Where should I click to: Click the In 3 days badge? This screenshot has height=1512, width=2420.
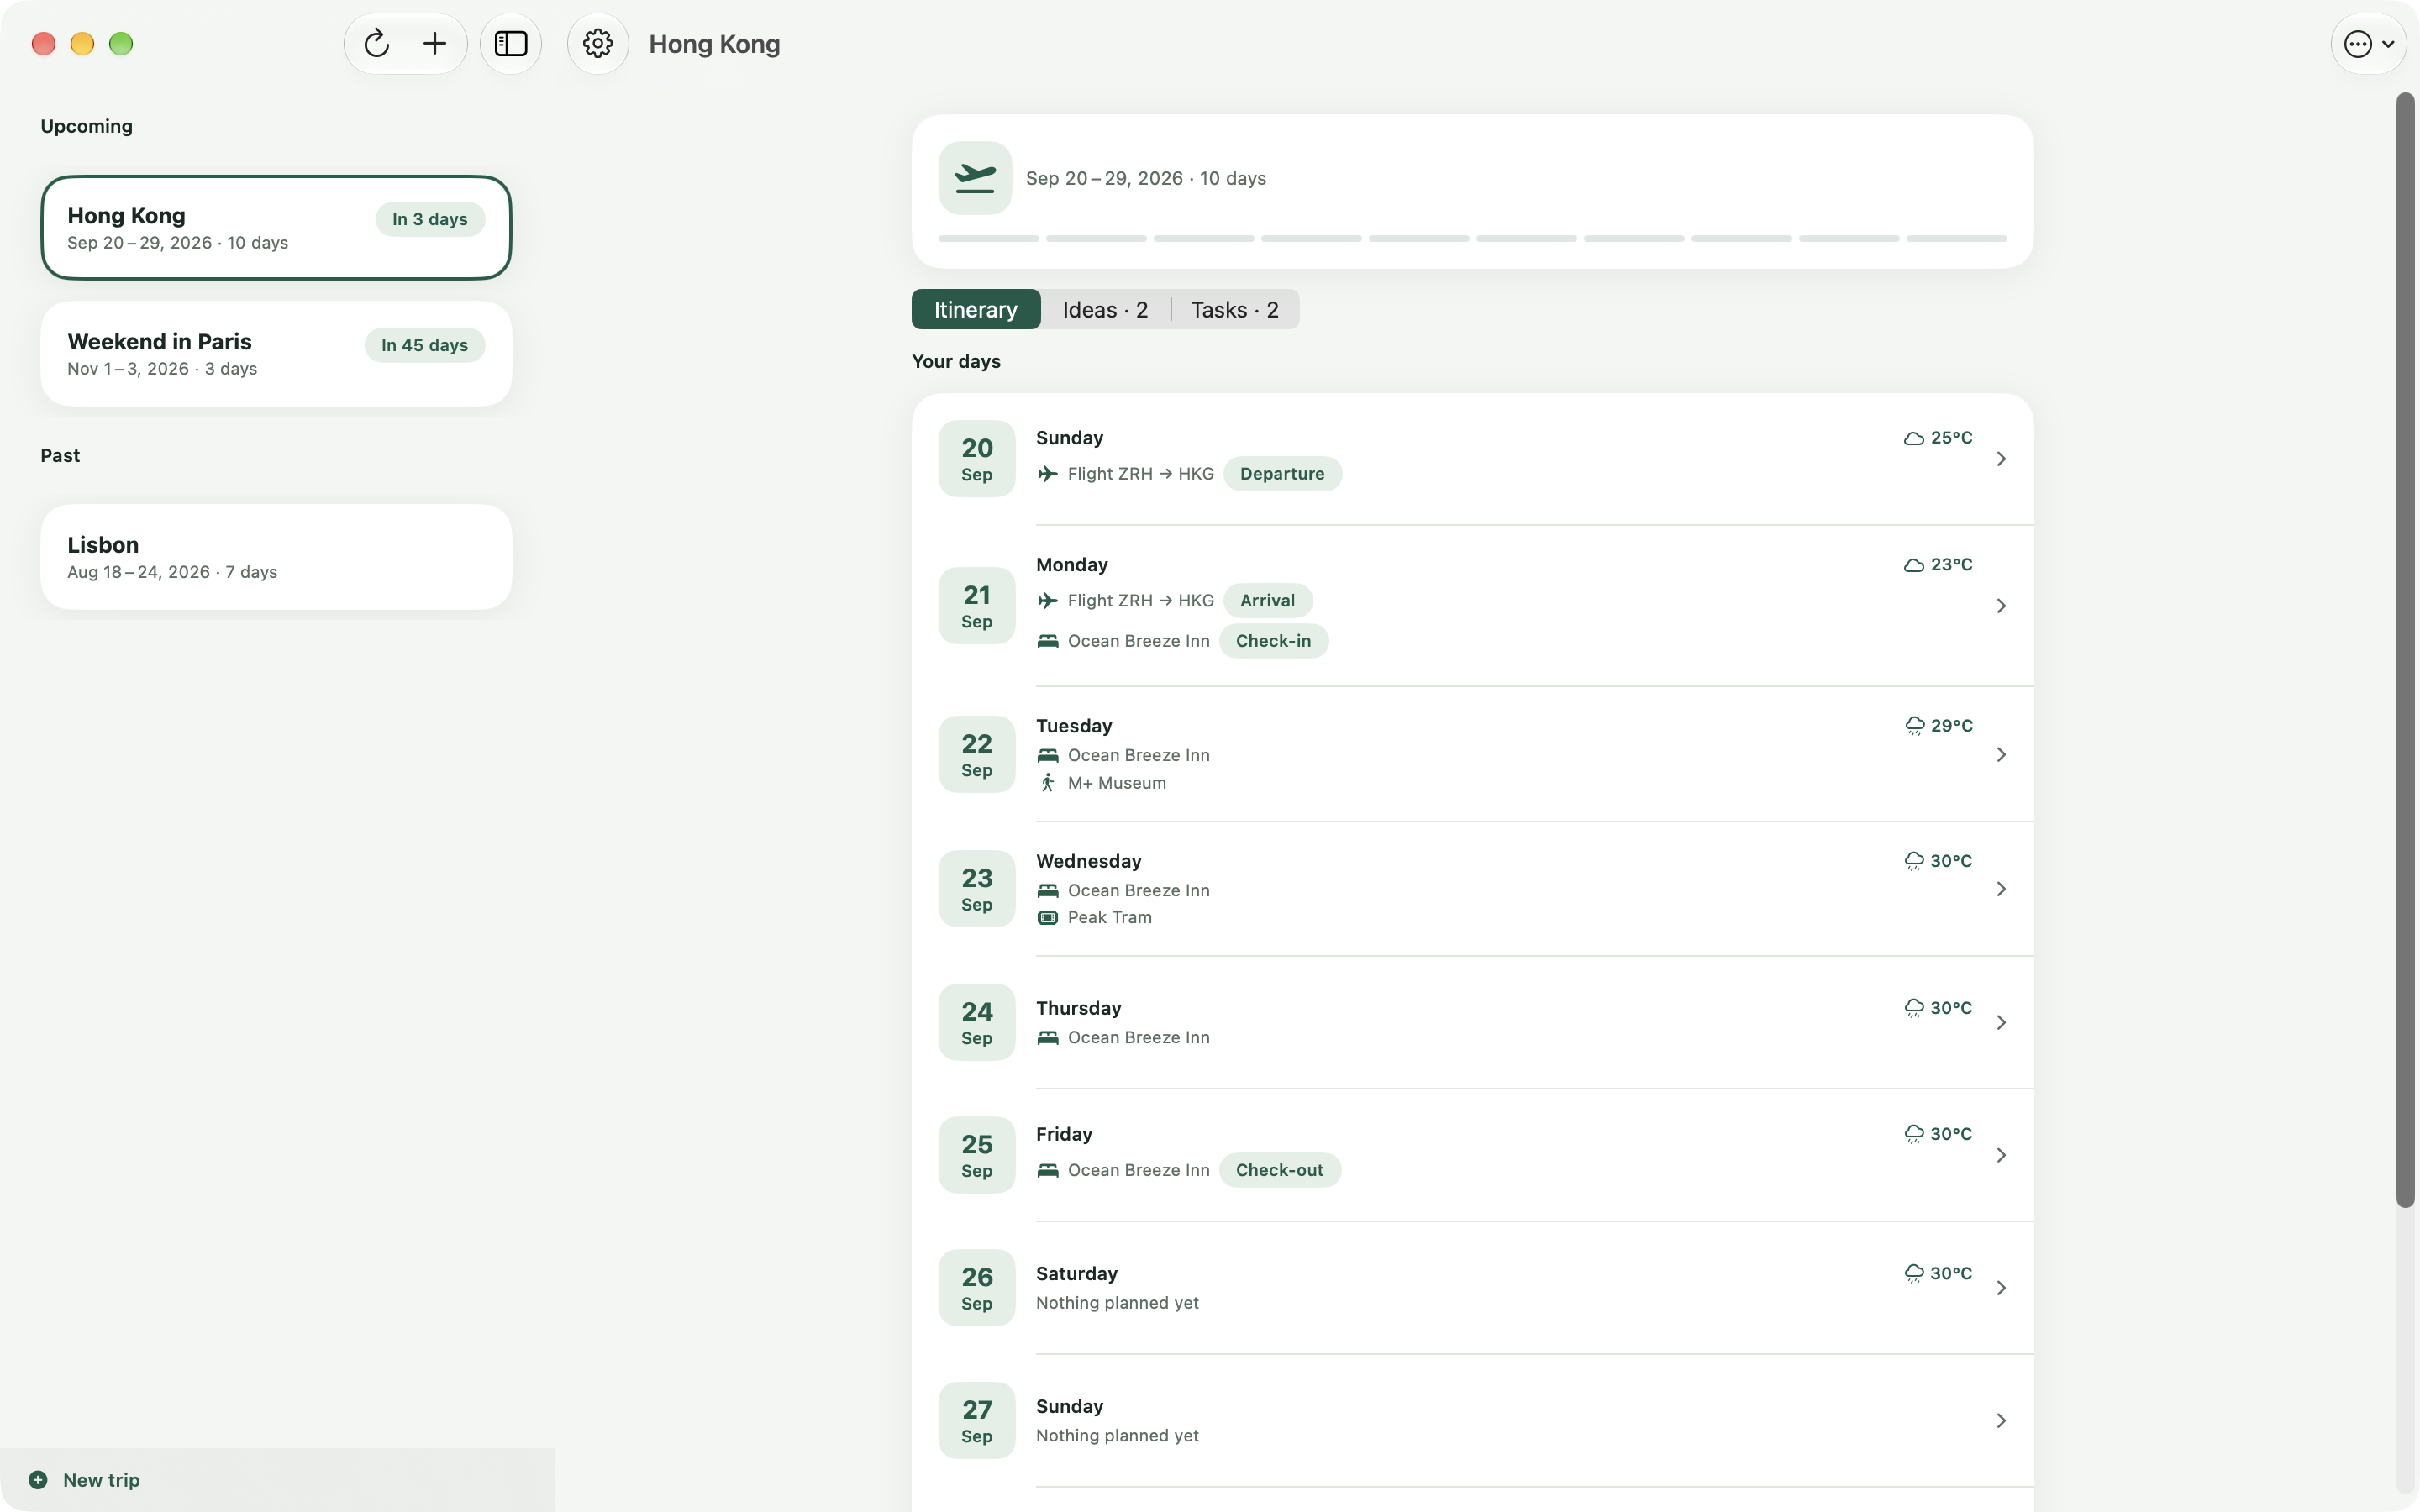point(430,219)
